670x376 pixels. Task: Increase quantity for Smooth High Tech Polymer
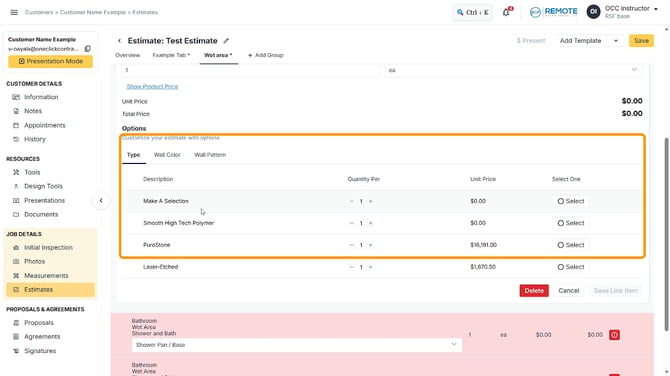(370, 223)
